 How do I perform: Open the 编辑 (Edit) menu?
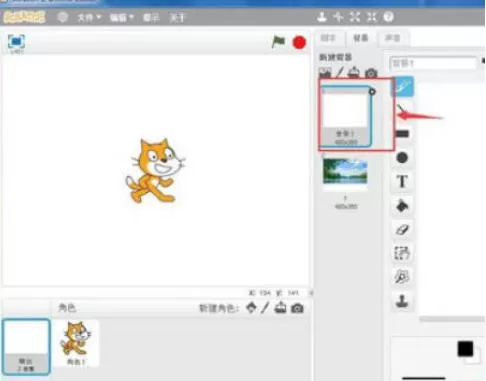(121, 17)
